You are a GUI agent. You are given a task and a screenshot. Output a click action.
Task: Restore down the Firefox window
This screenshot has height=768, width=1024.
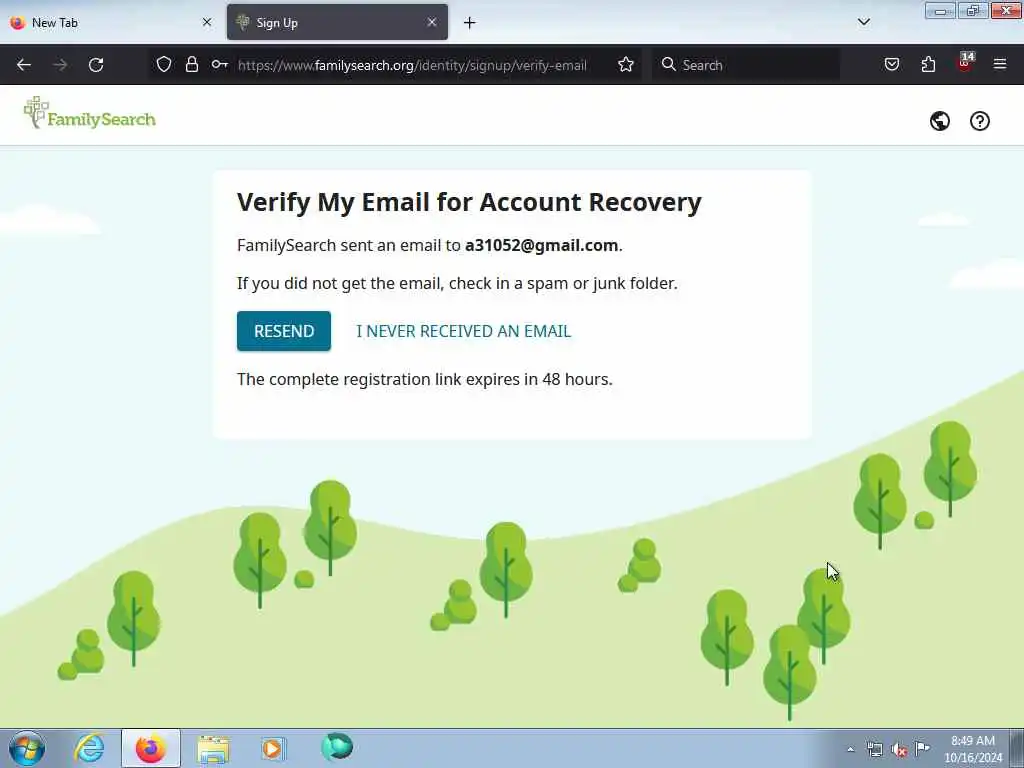pos(972,10)
